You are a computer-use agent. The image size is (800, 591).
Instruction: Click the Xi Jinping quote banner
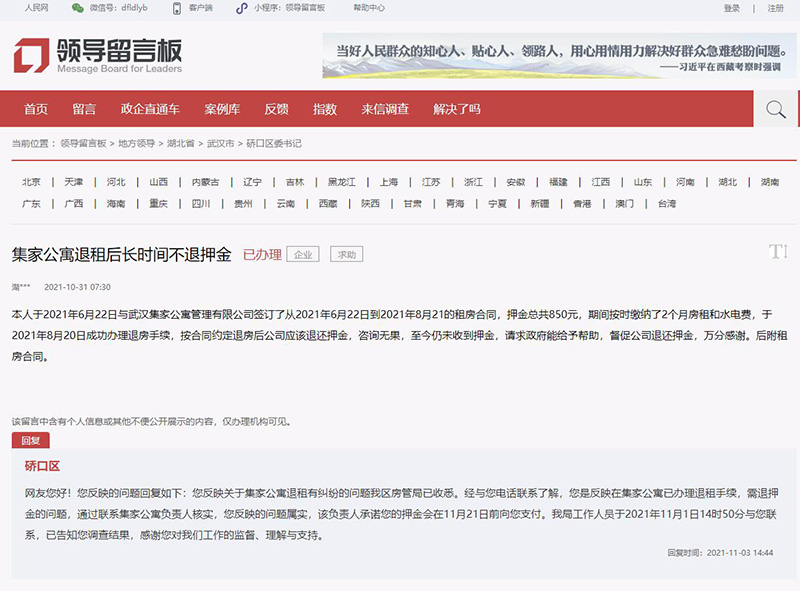coord(559,56)
